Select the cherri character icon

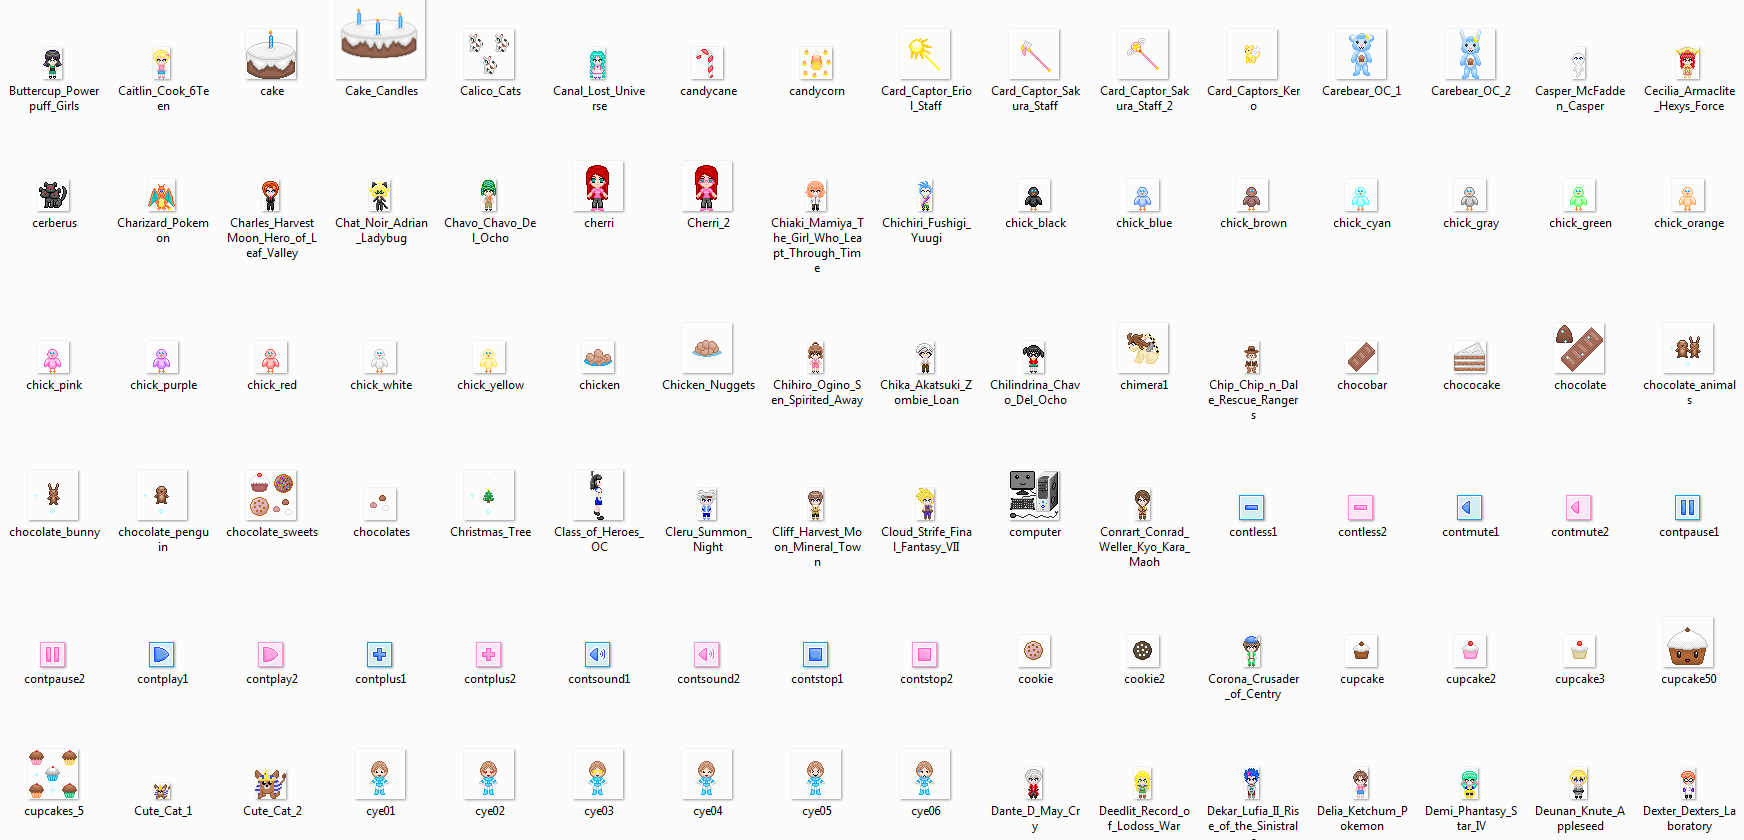click(598, 187)
